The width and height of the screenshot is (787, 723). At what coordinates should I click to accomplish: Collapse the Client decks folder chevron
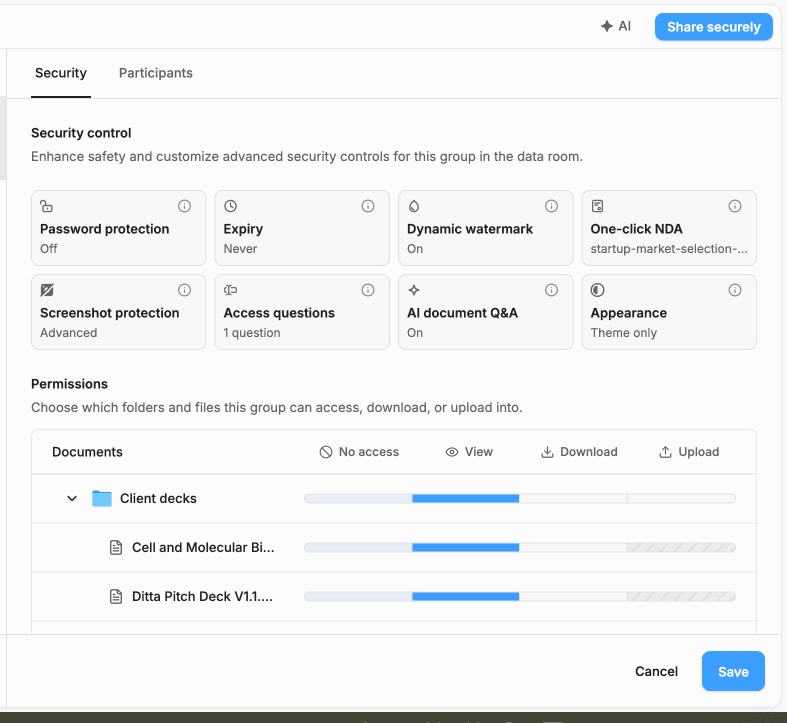click(x=72, y=499)
